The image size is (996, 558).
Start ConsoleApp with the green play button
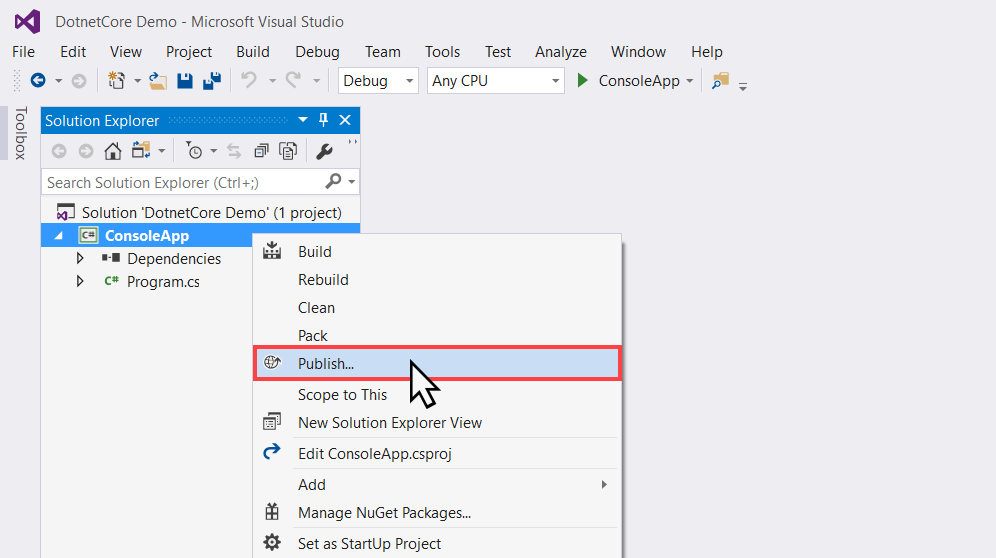[582, 81]
